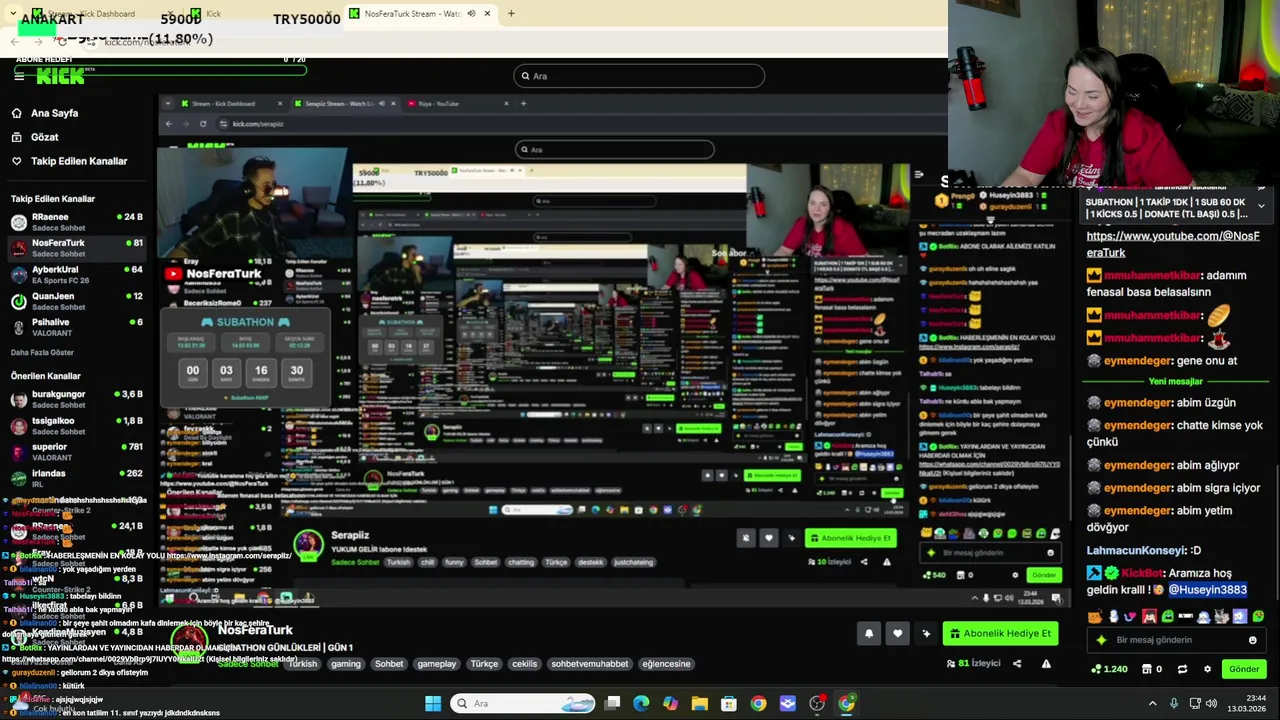Open the chat shop icon showing 0
The width and height of the screenshot is (1280, 720).
[1152, 669]
